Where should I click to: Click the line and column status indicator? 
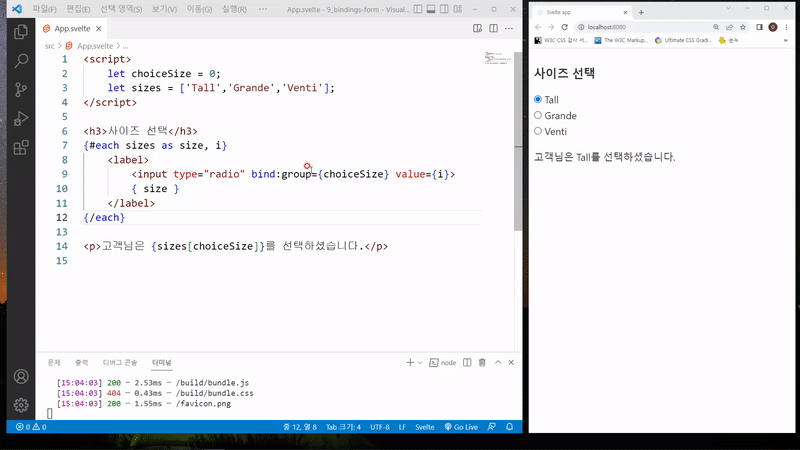point(300,427)
